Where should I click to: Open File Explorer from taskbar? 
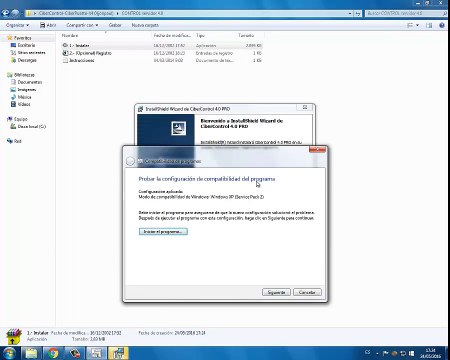tap(31, 353)
